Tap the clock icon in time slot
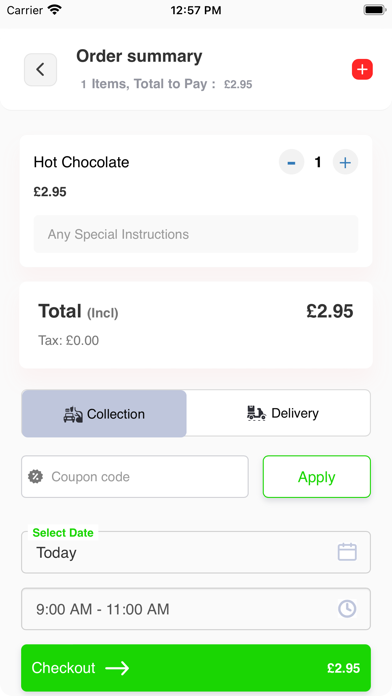 click(347, 609)
